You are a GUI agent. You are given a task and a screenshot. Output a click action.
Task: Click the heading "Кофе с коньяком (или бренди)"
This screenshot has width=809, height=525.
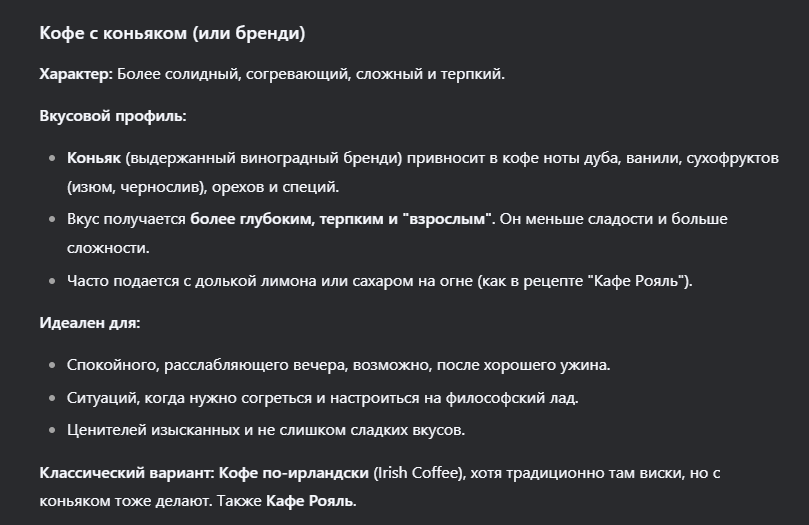(x=172, y=33)
